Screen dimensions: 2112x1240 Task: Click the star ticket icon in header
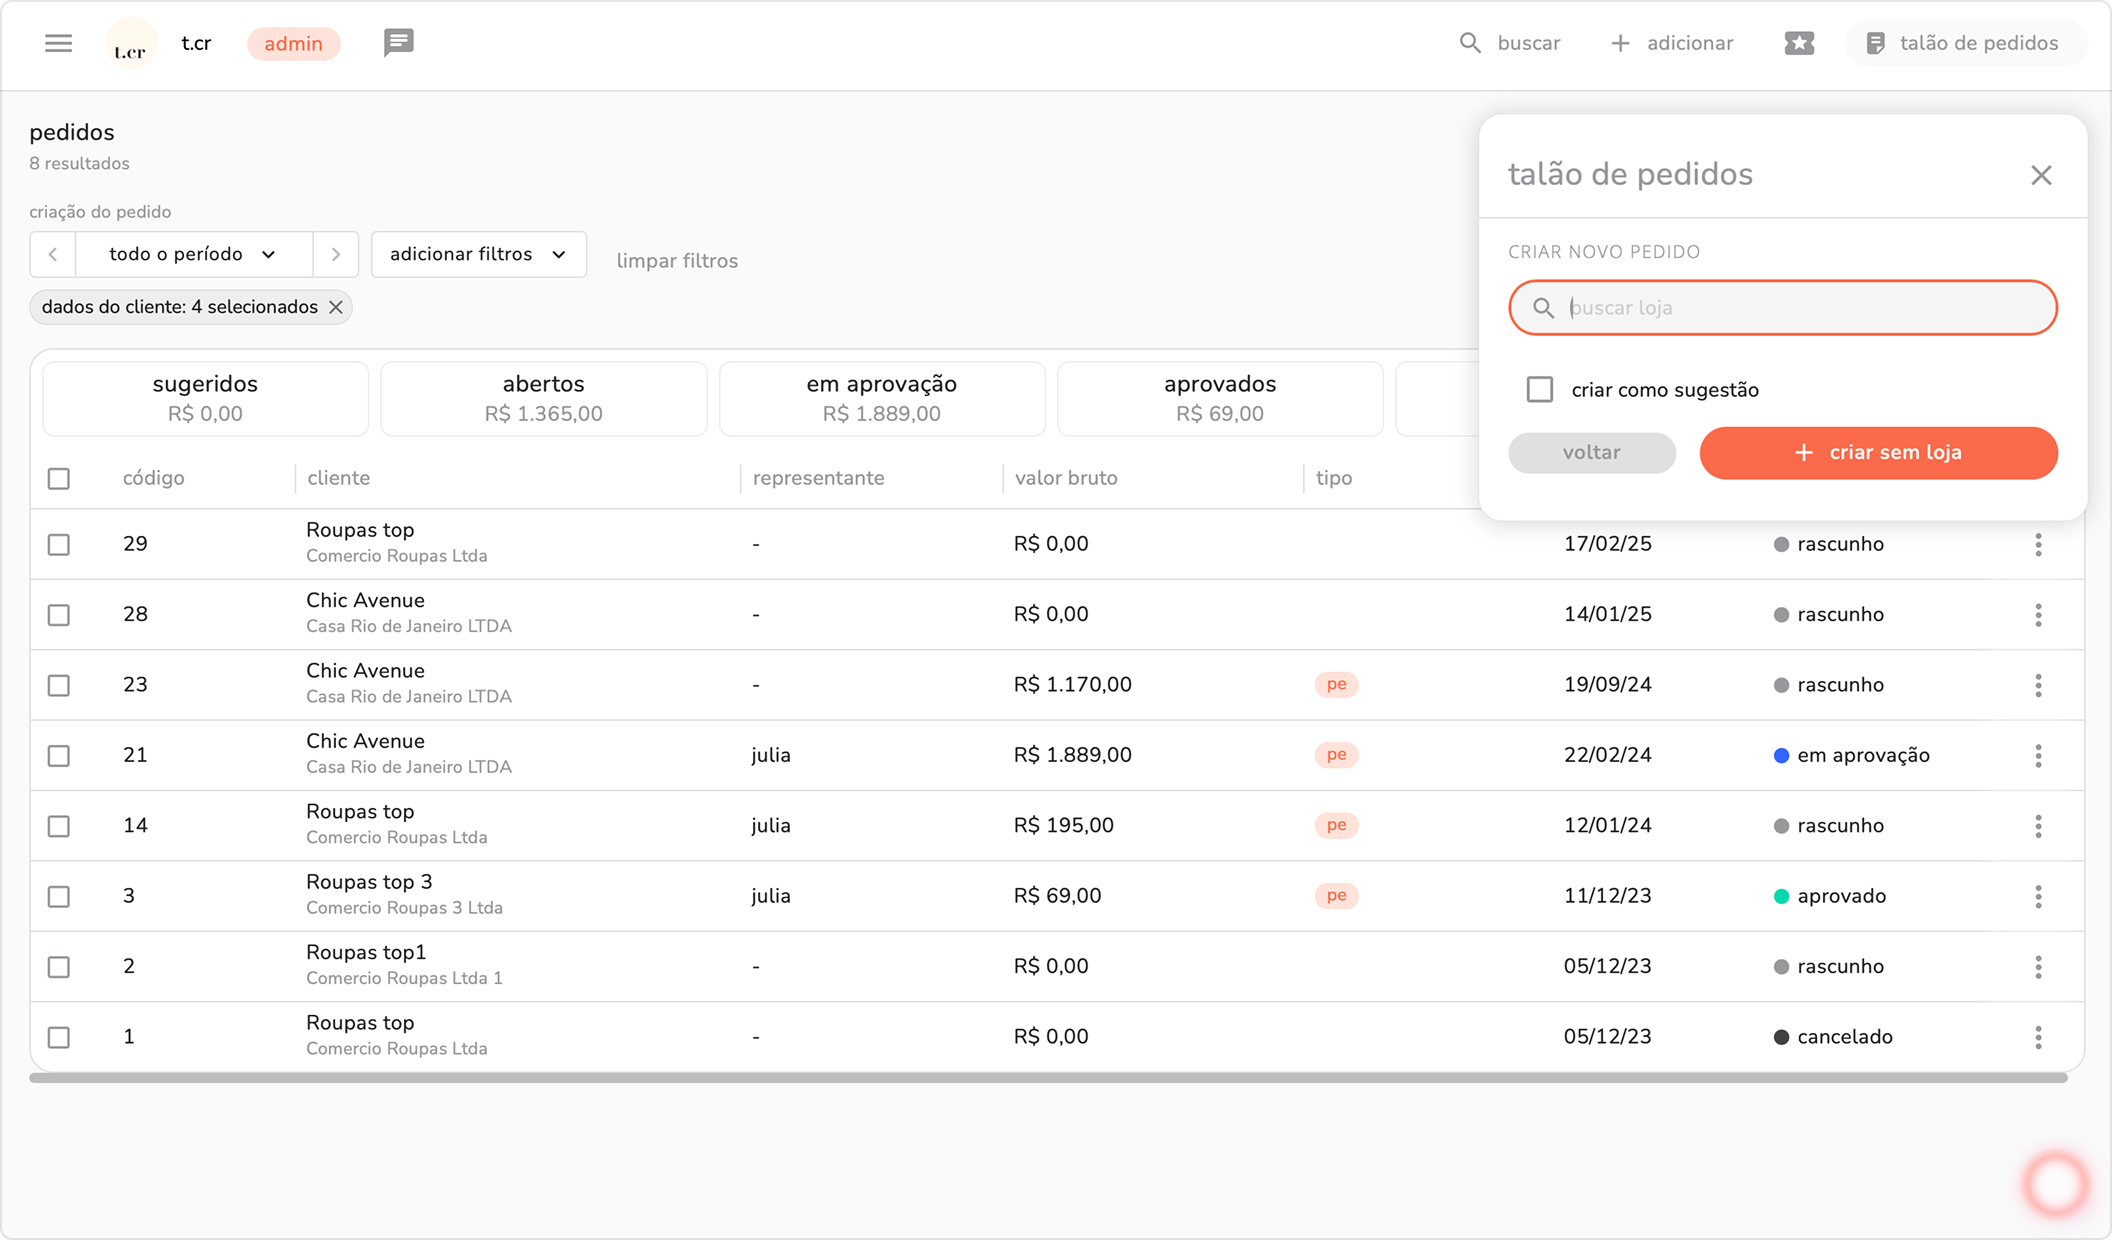(1799, 43)
